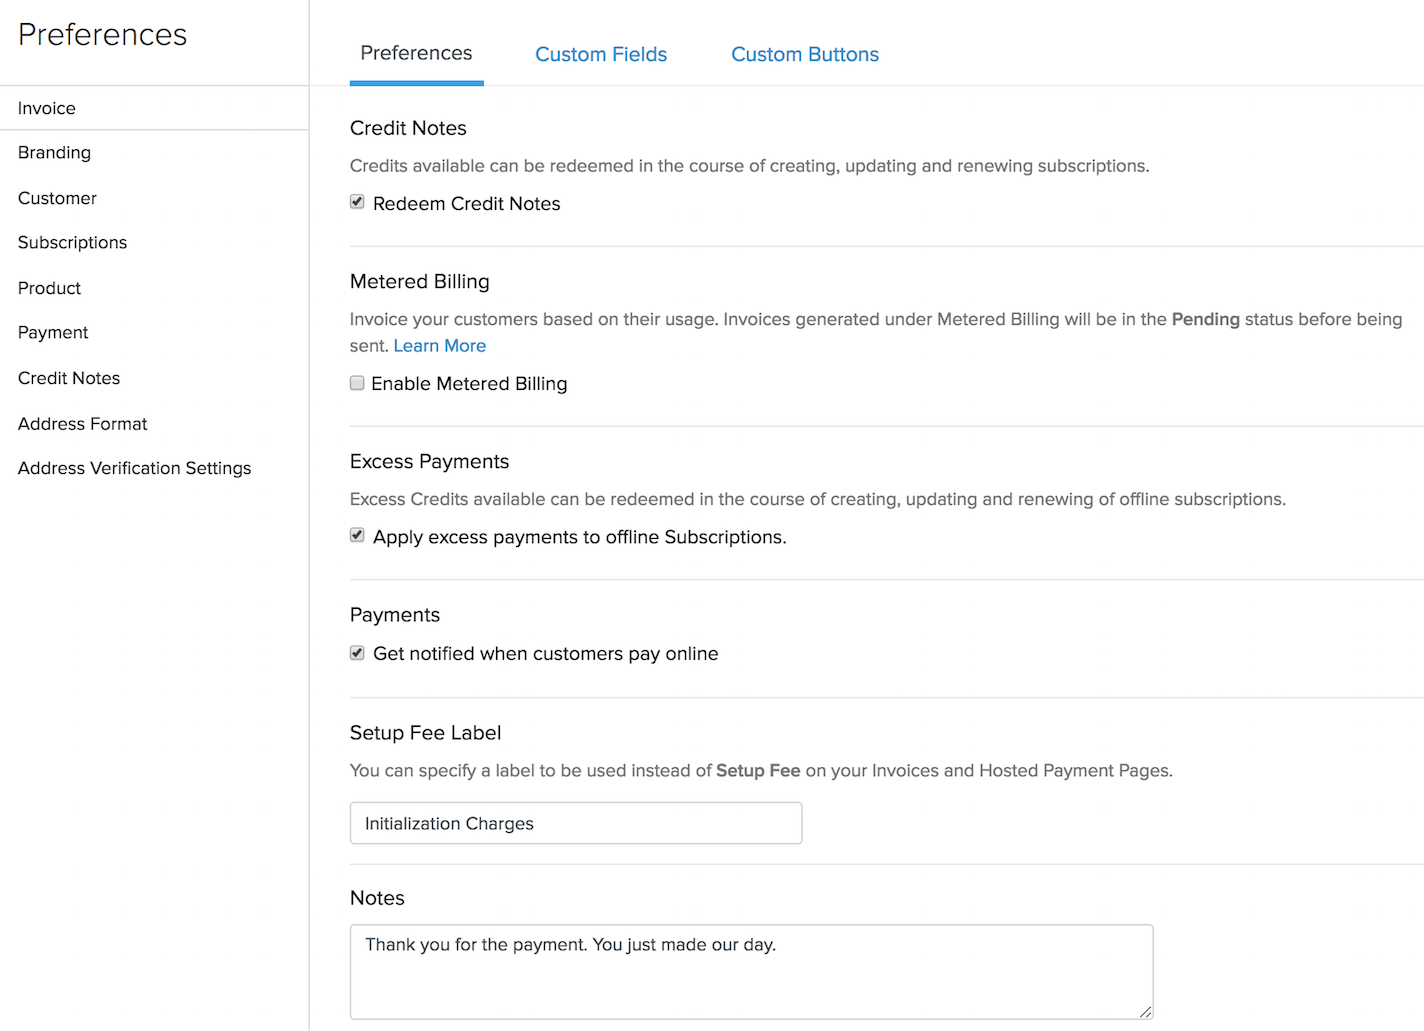Open Branding preferences
This screenshot has width=1424, height=1031.
(x=54, y=152)
